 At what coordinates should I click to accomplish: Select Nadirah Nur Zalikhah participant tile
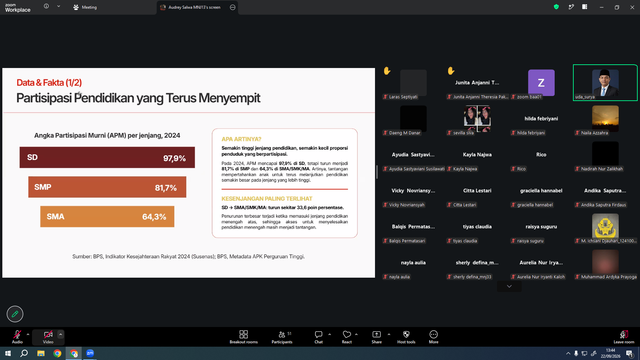[x=605, y=155]
